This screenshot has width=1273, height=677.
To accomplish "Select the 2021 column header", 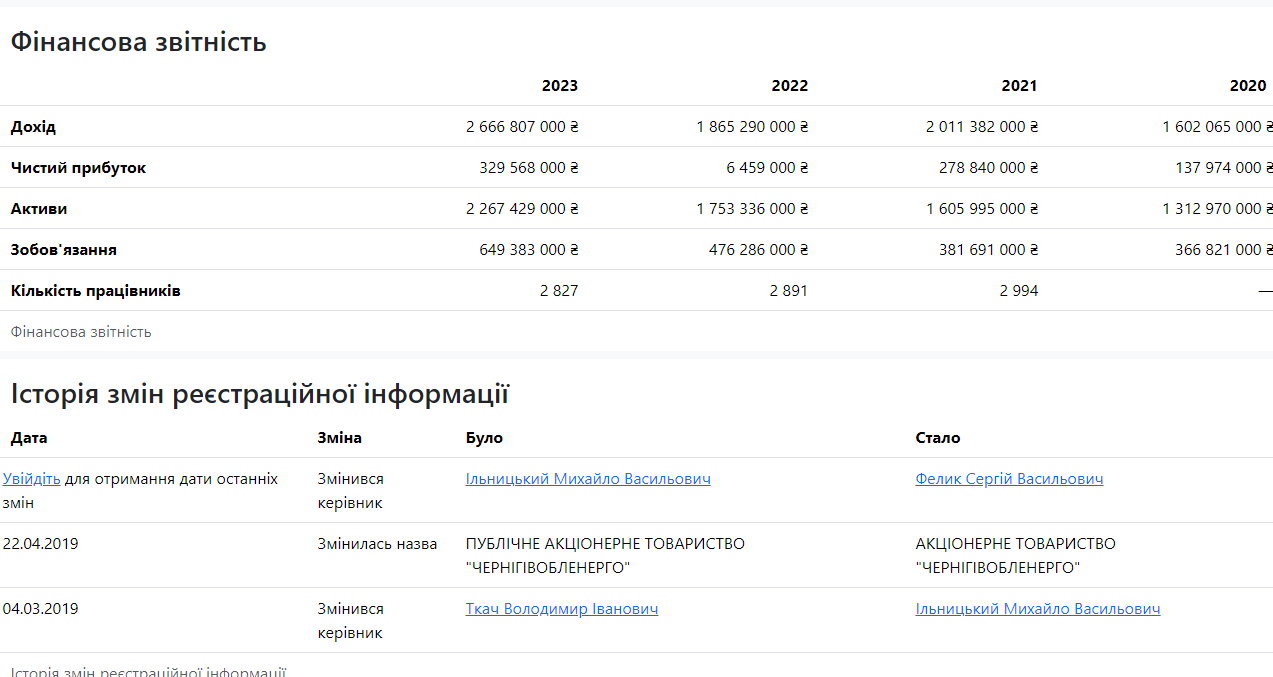I will (x=1019, y=86).
